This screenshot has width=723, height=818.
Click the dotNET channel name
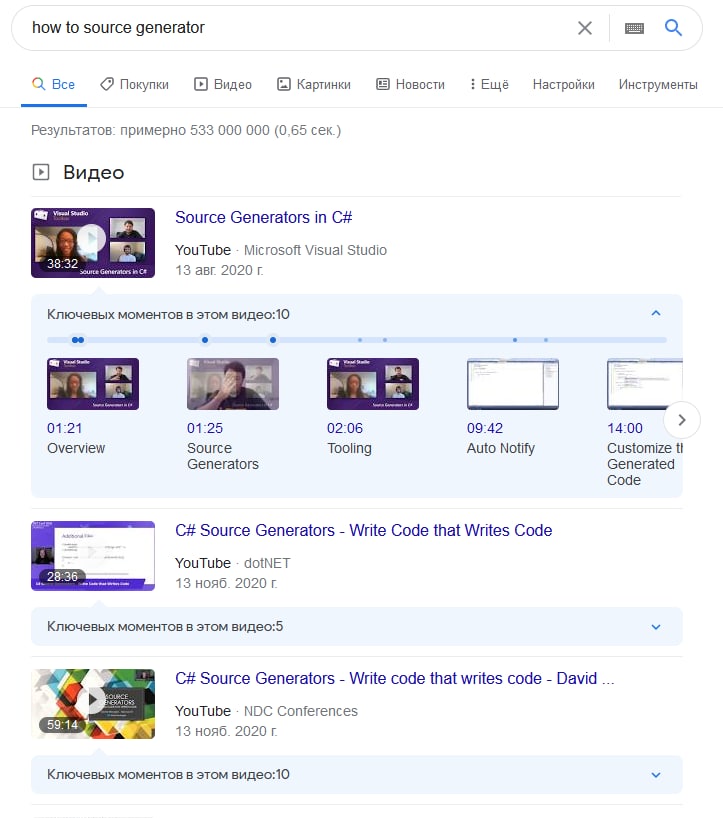click(x=267, y=563)
